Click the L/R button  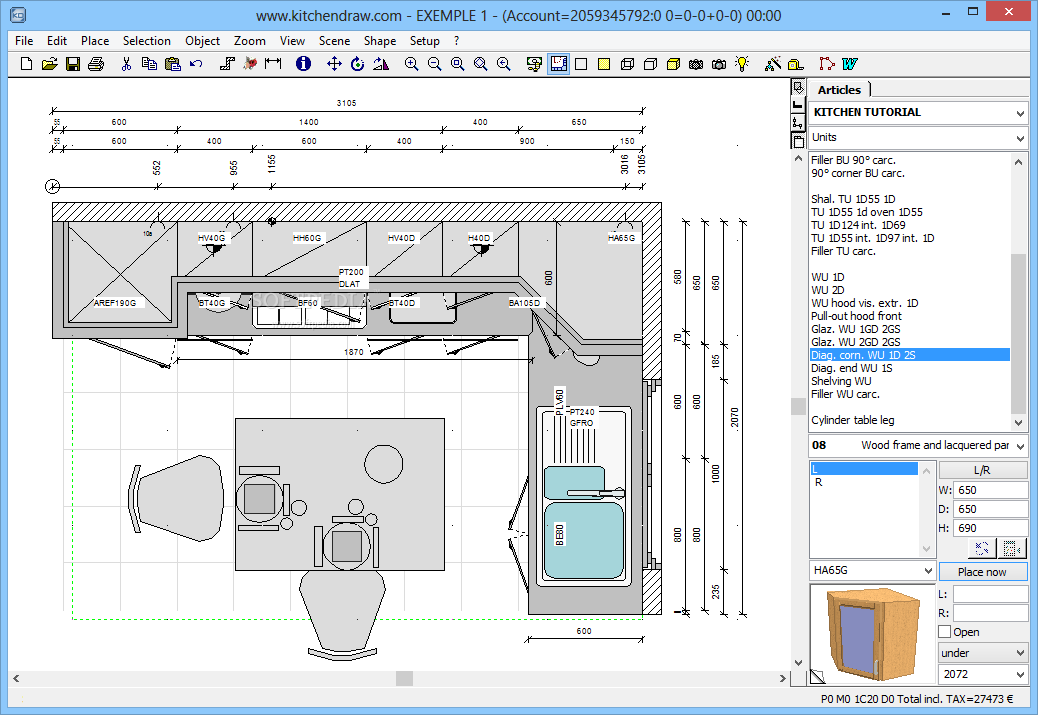[x=982, y=470]
